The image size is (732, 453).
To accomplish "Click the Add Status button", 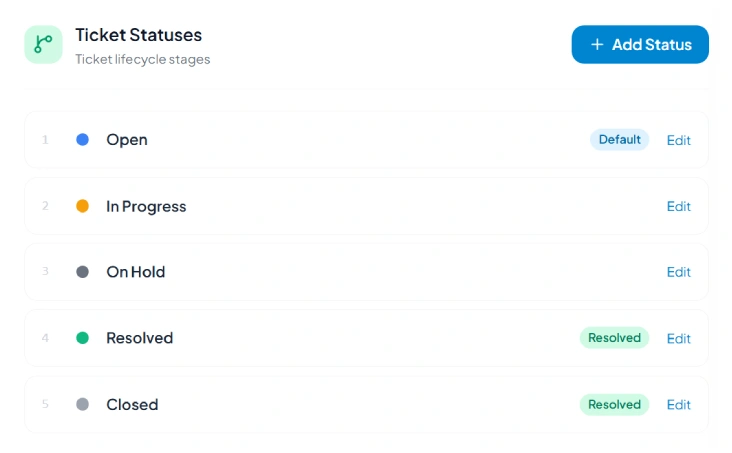I will click(640, 44).
